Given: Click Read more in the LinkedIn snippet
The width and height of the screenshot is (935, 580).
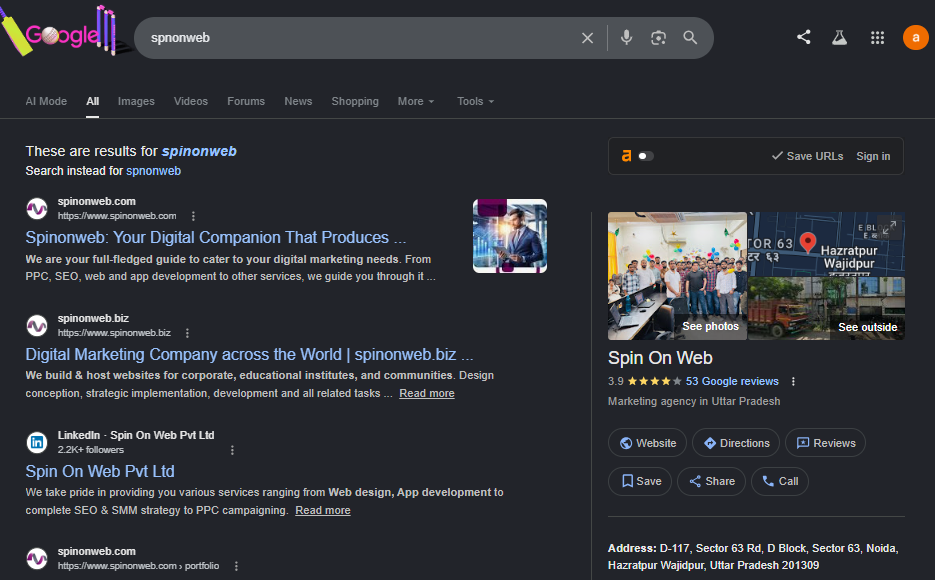Looking at the screenshot, I should point(323,510).
